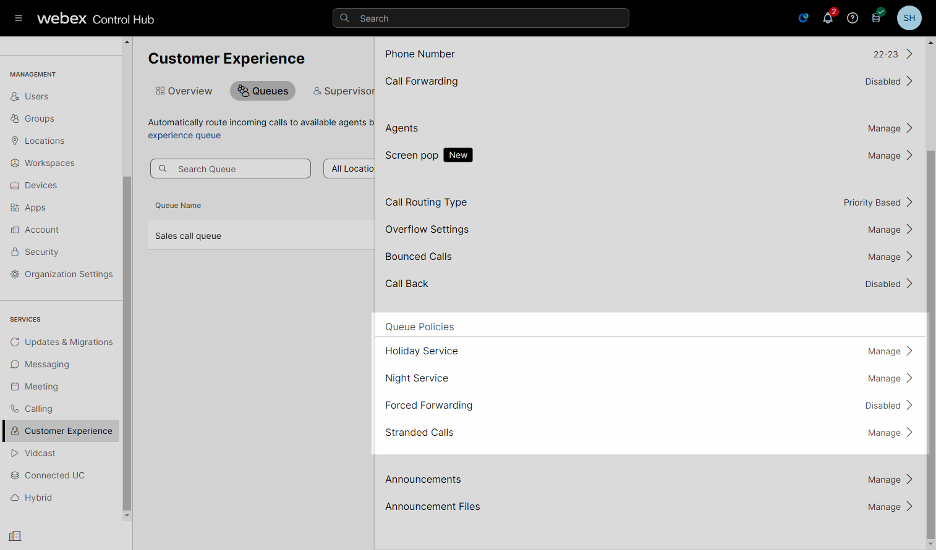
Task: Open Calling in the Services menu
Action: (x=38, y=408)
